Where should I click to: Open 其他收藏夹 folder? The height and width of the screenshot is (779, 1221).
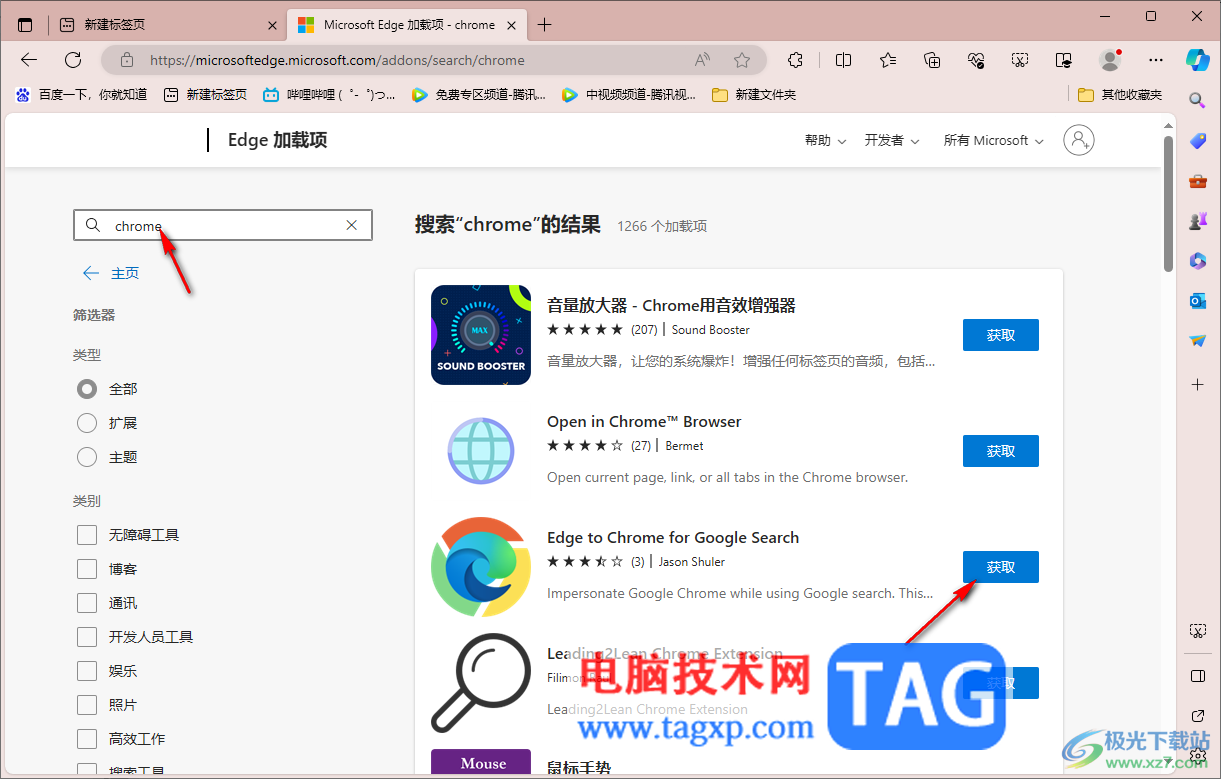click(1120, 95)
